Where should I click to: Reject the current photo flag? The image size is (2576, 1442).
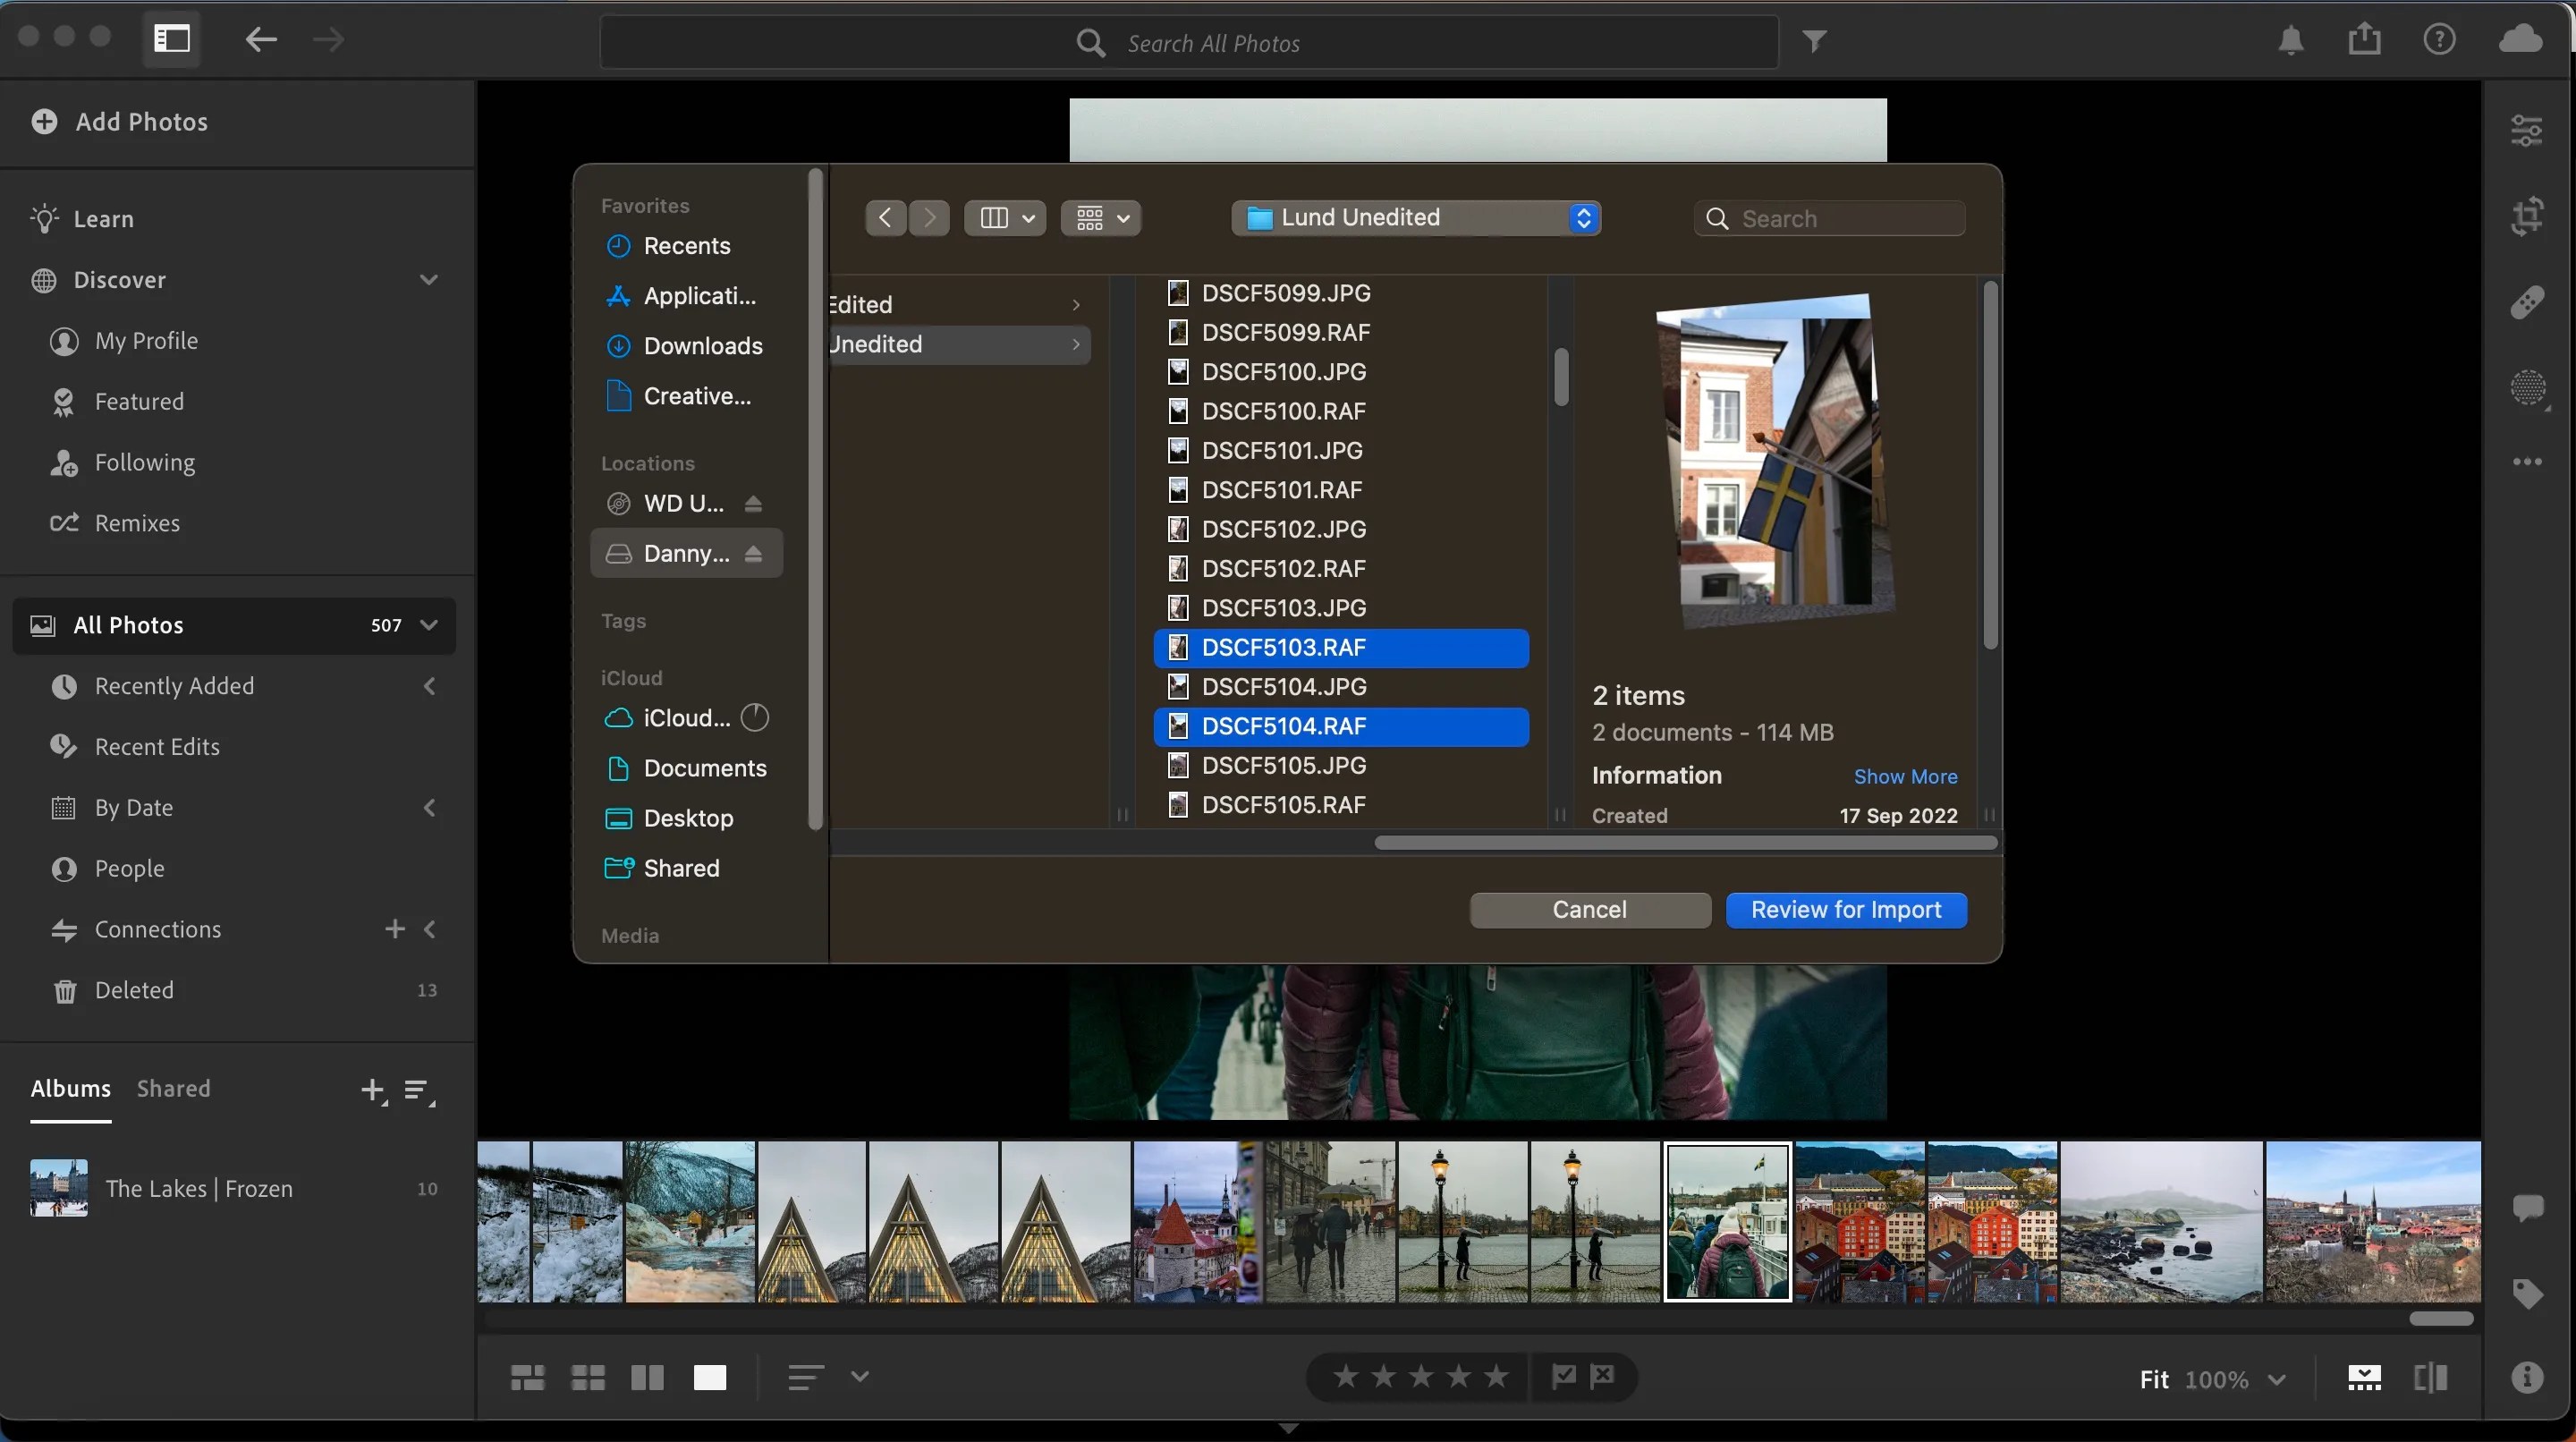click(1604, 1377)
